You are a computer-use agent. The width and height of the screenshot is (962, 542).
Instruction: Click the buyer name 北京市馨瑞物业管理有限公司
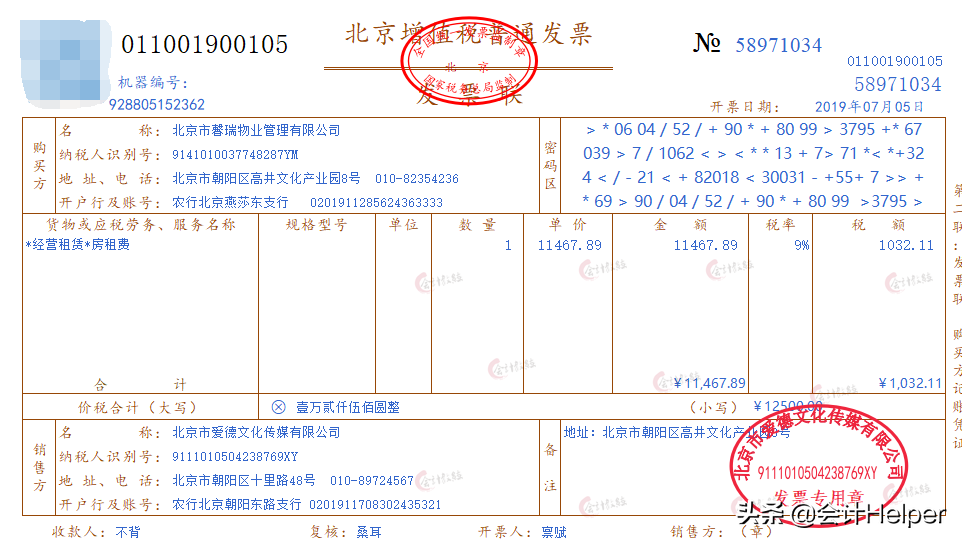pyautogui.click(x=256, y=130)
